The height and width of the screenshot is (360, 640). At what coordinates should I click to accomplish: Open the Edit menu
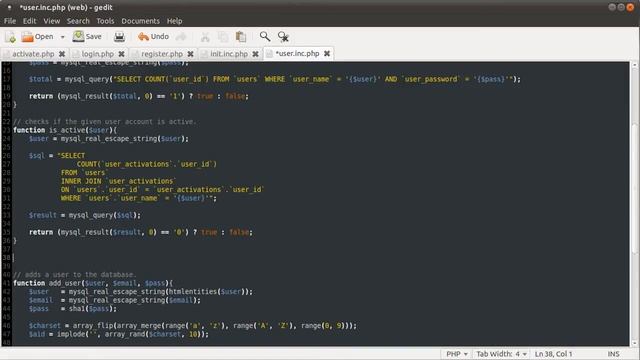pos(29,21)
